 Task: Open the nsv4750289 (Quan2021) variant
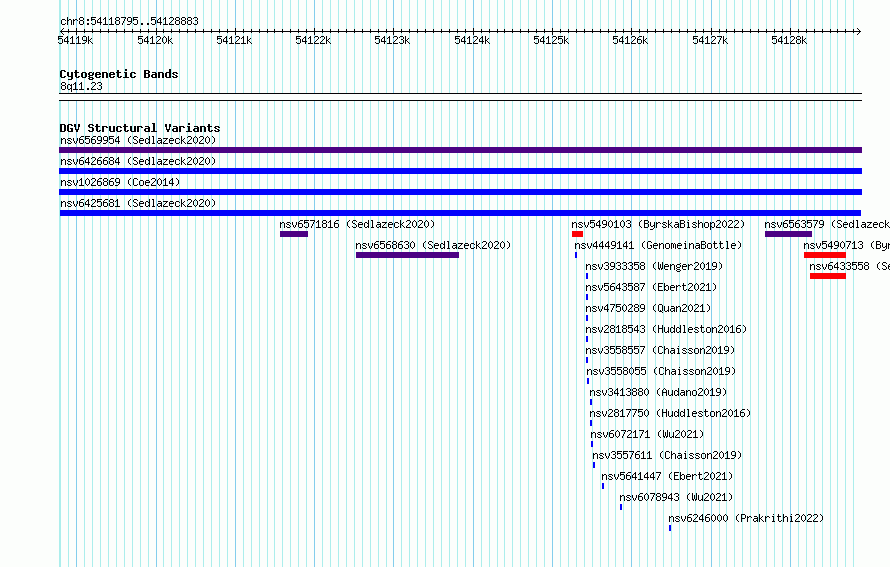pos(648,308)
